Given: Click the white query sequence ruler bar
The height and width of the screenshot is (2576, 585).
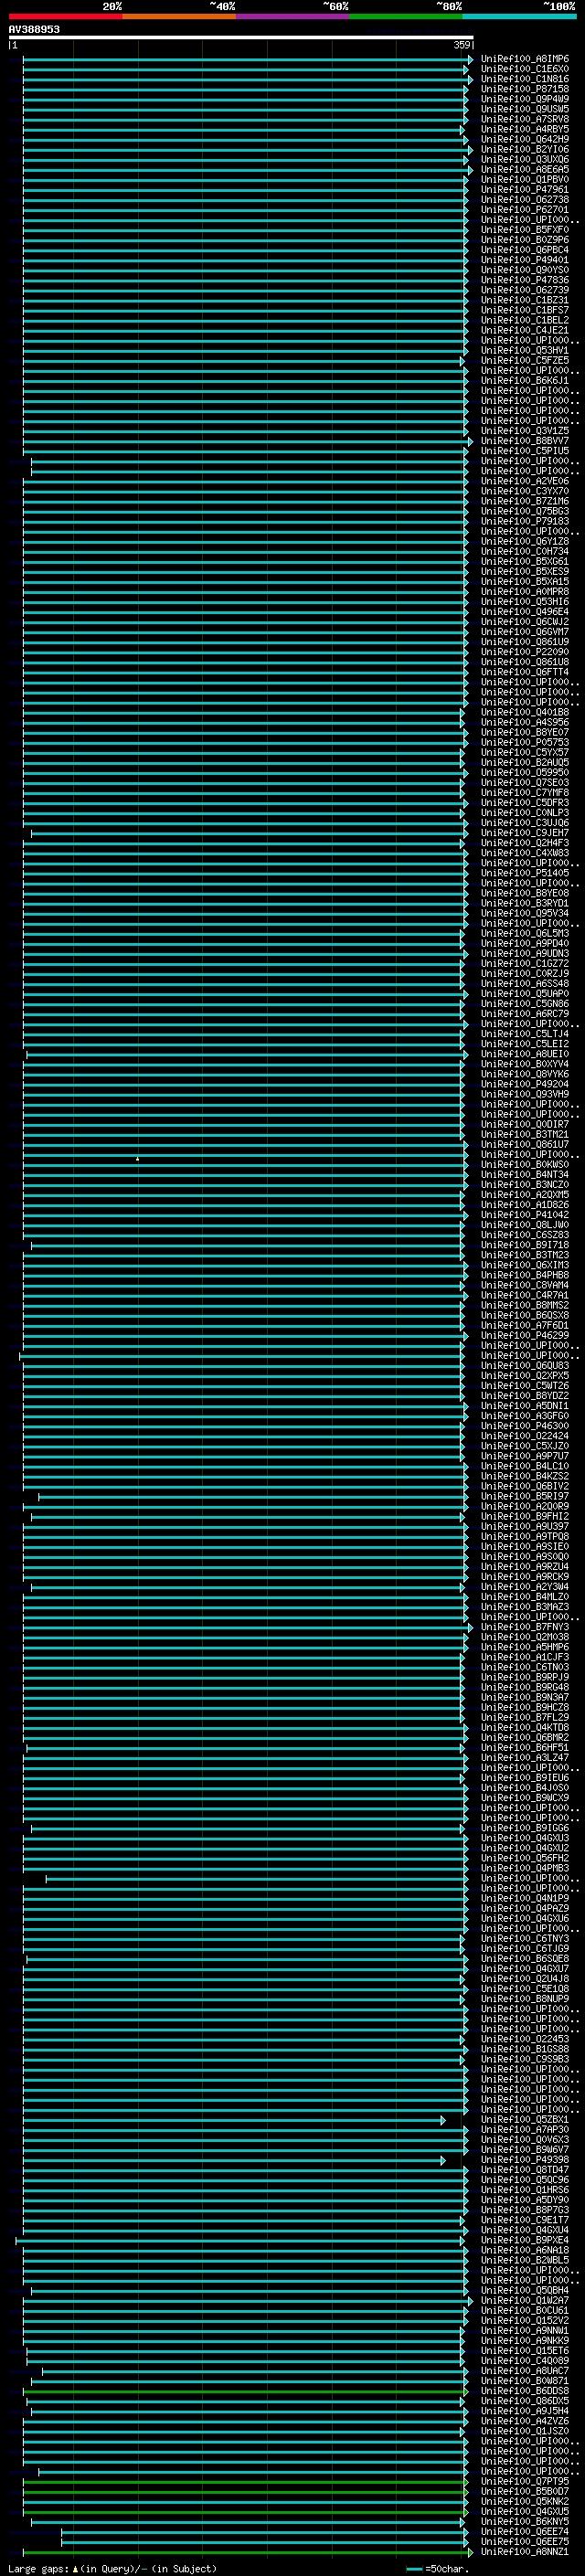Looking at the screenshot, I should tap(241, 38).
